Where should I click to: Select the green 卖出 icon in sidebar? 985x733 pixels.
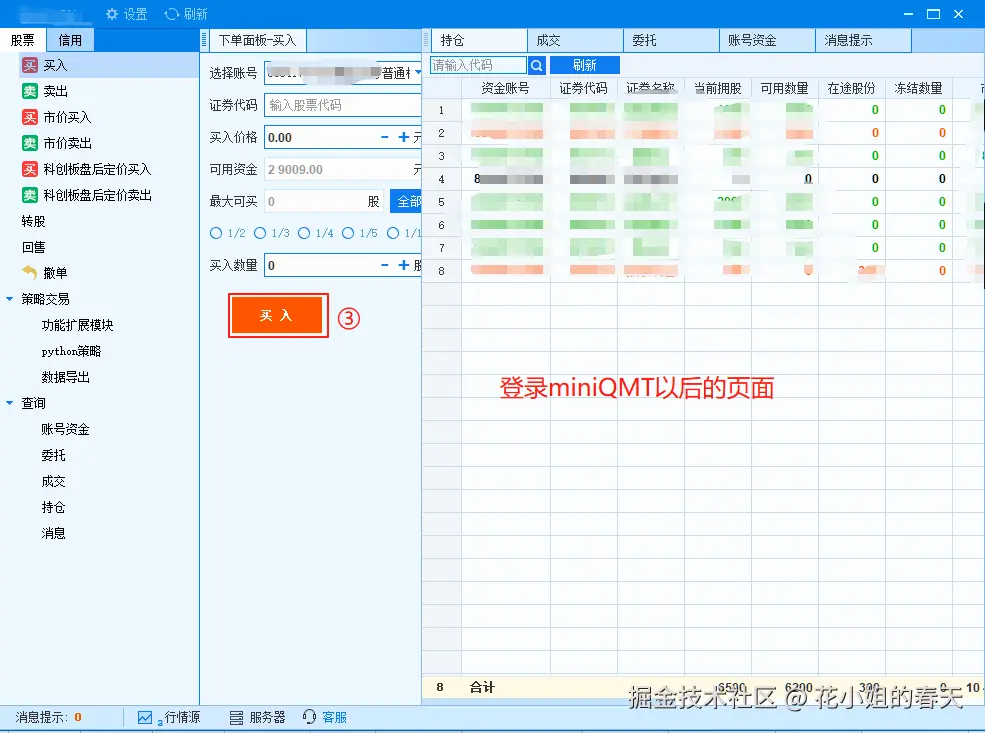click(x=30, y=91)
